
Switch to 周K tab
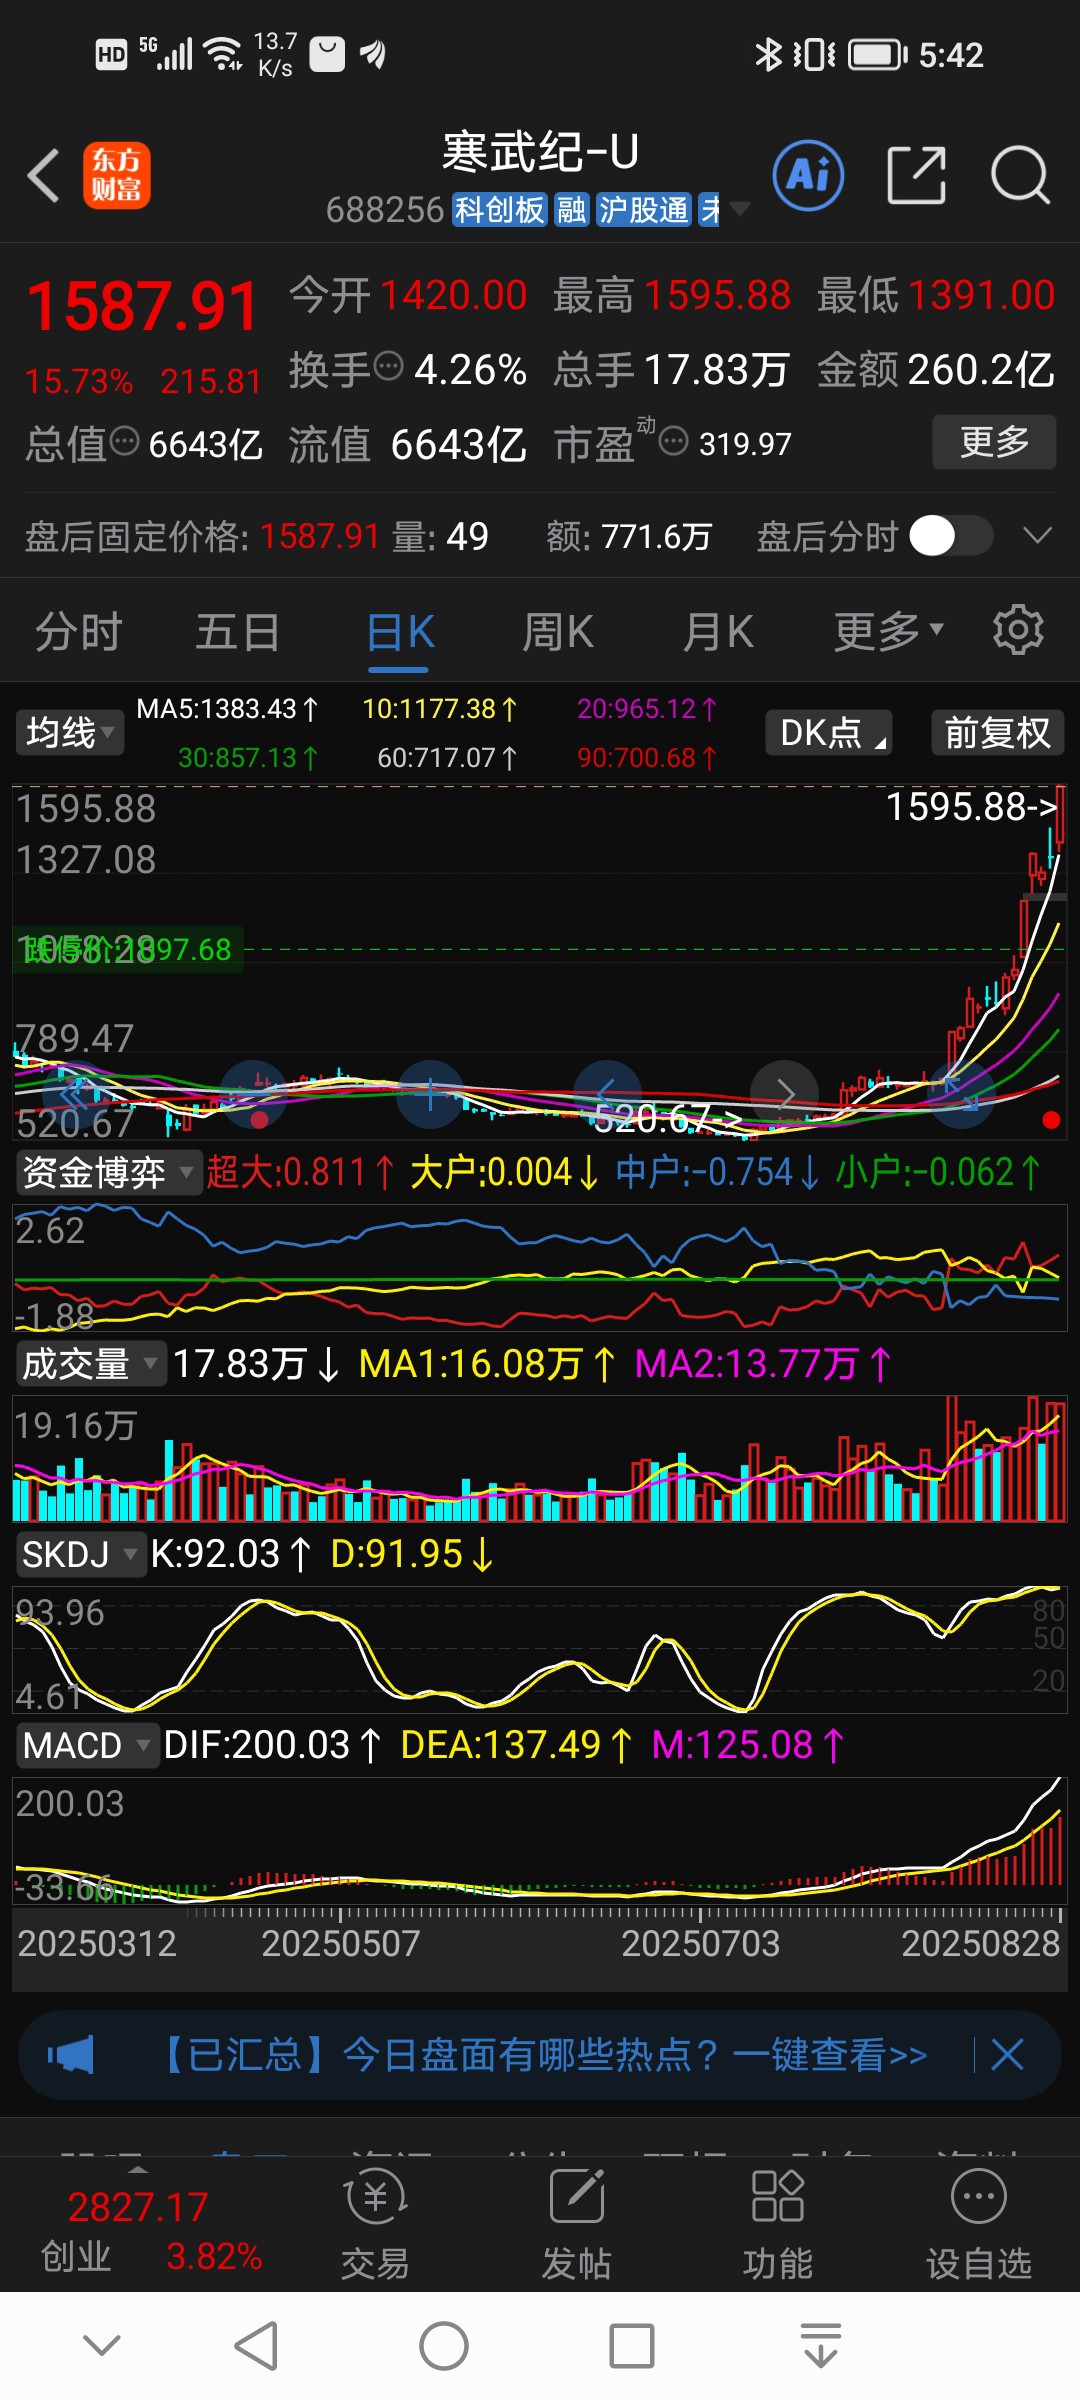[x=558, y=631]
